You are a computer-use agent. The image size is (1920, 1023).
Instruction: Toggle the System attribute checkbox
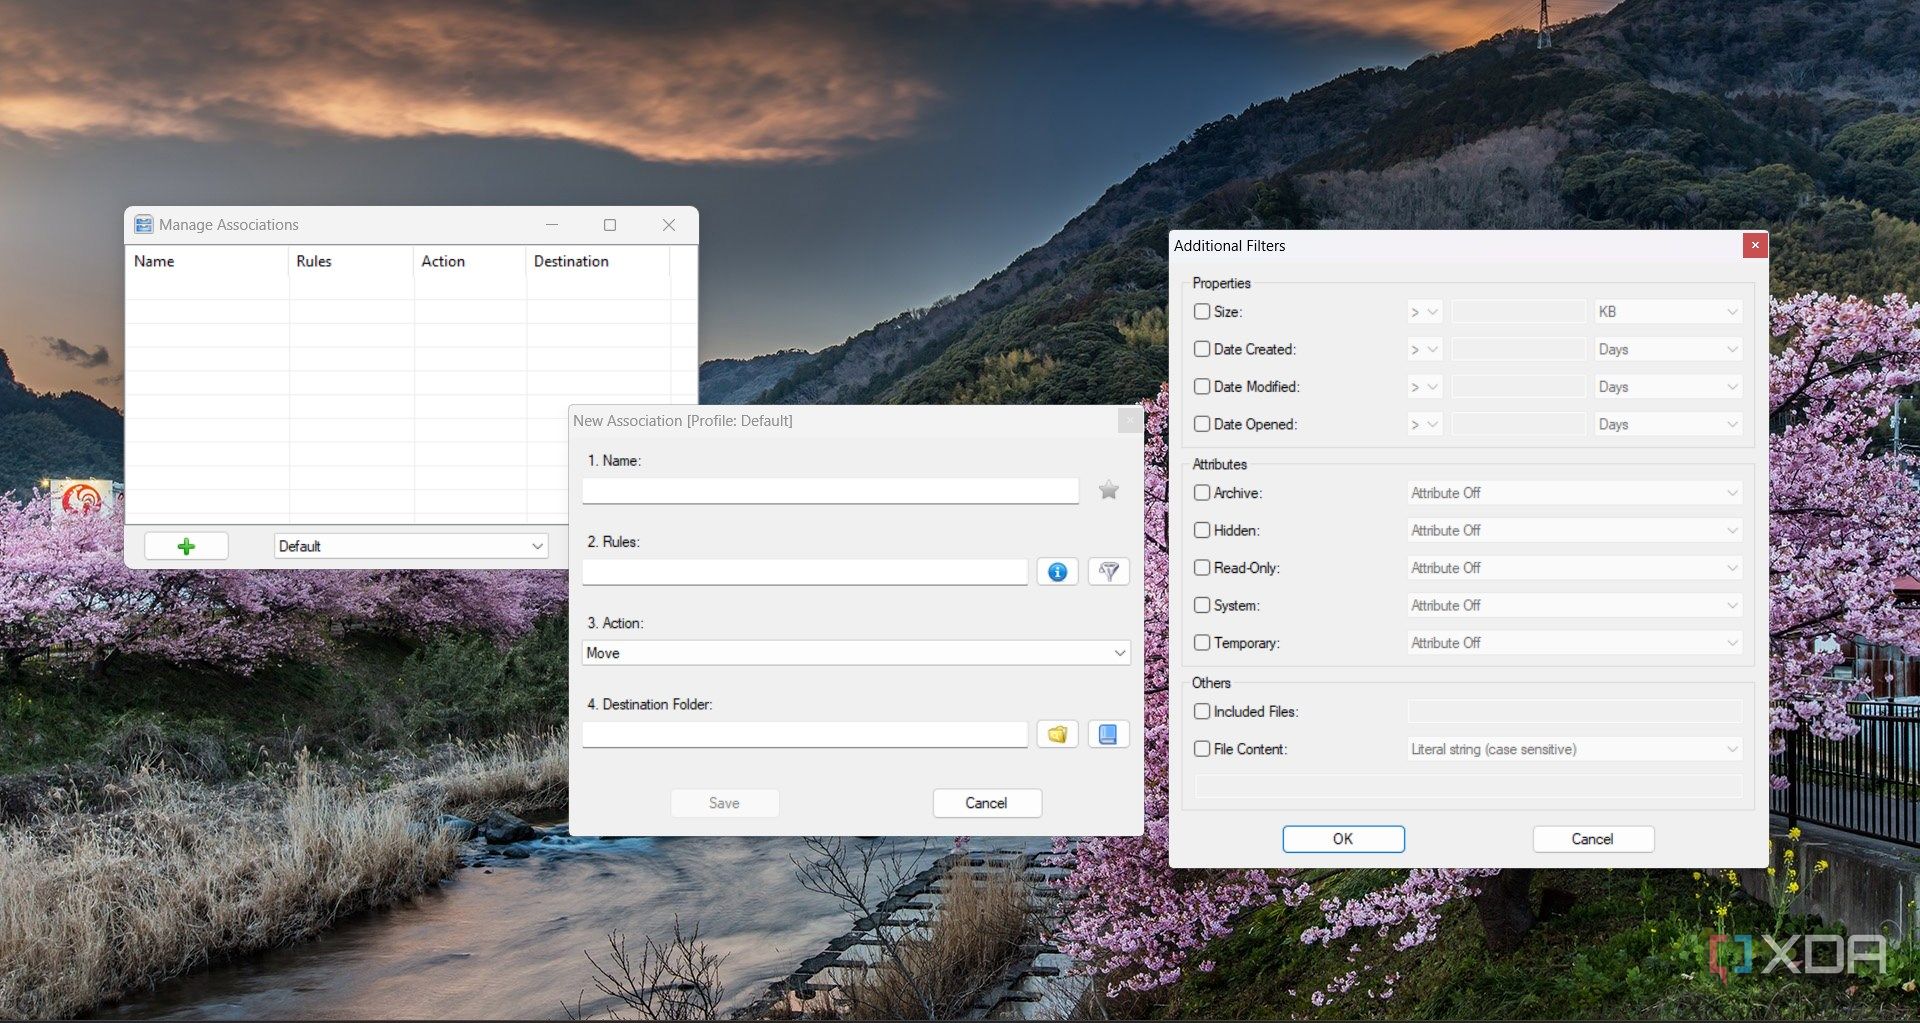click(1202, 605)
